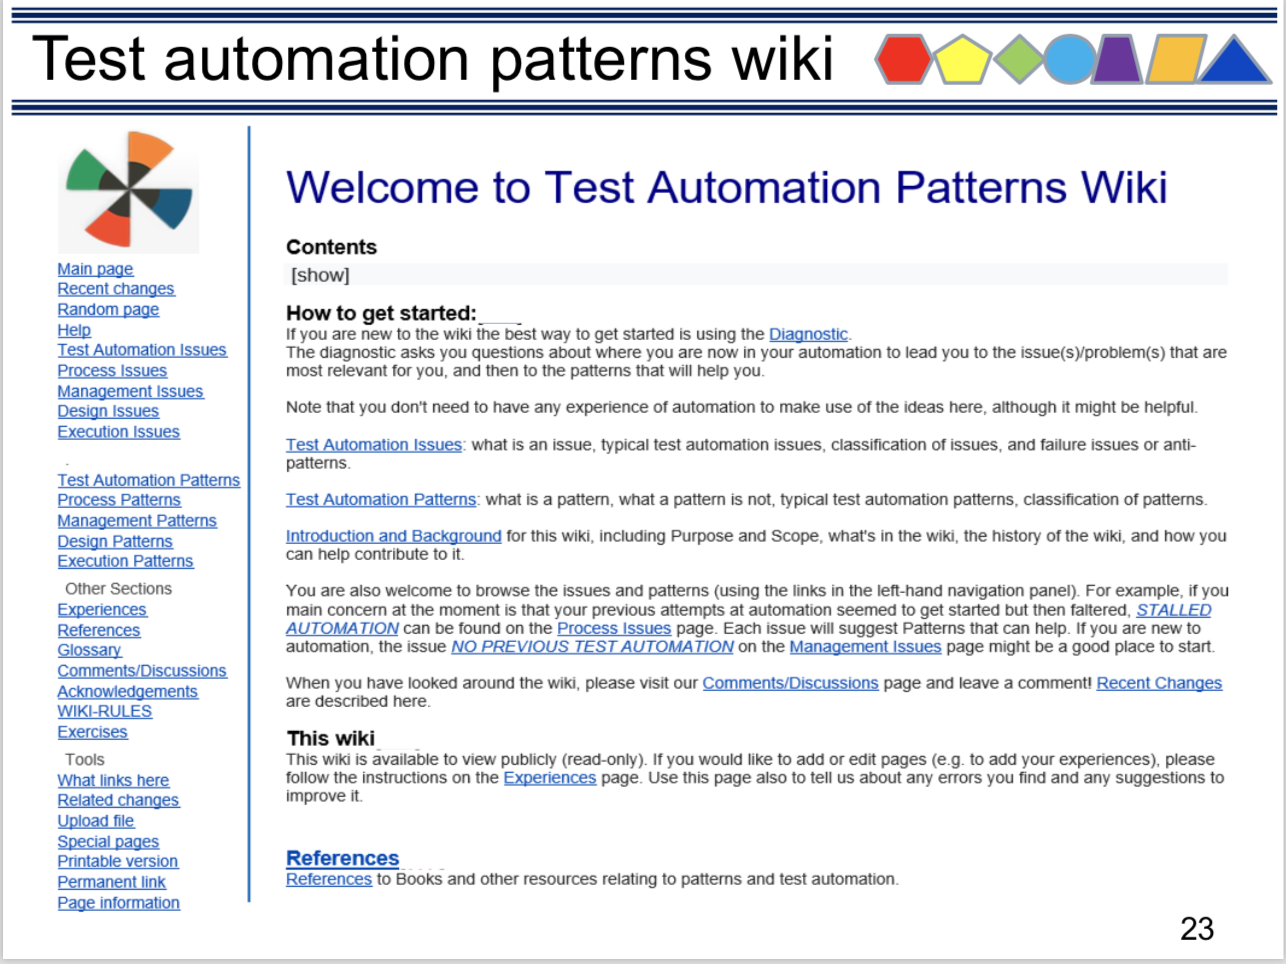The width and height of the screenshot is (1286, 964).
Task: Open Printable version link
Action: pyautogui.click(x=117, y=861)
